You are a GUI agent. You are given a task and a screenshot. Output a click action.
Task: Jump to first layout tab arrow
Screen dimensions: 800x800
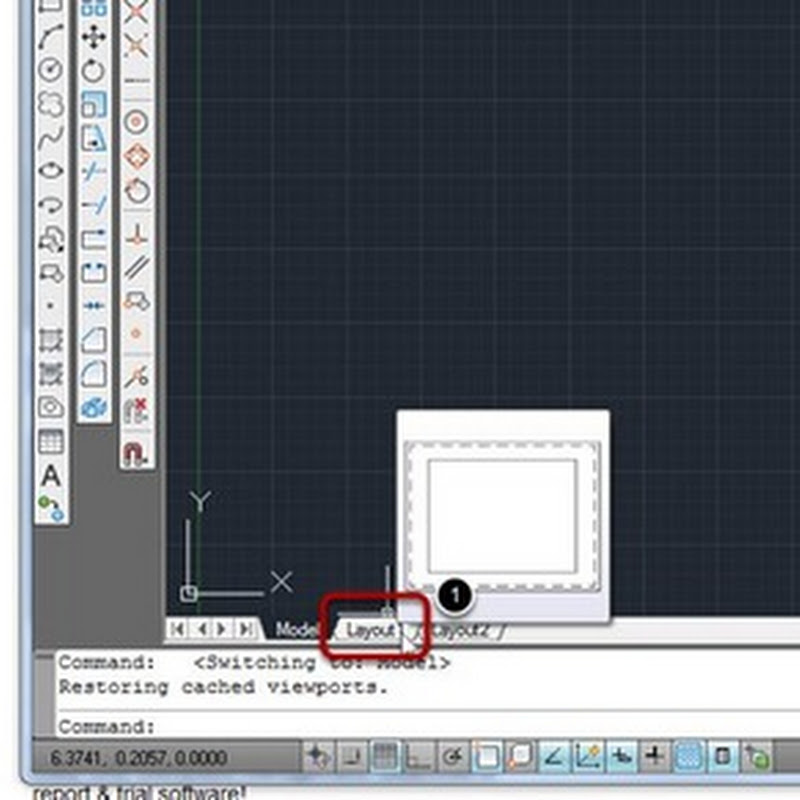pos(177,629)
